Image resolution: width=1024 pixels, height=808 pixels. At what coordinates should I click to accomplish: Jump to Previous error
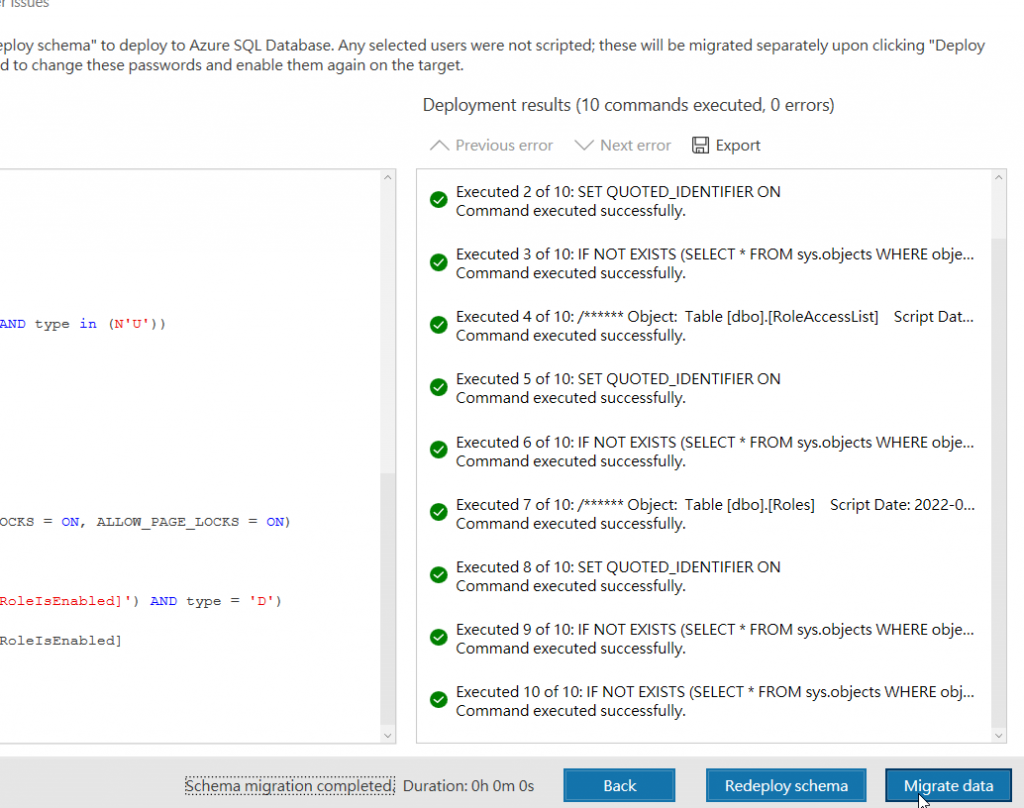click(491, 145)
